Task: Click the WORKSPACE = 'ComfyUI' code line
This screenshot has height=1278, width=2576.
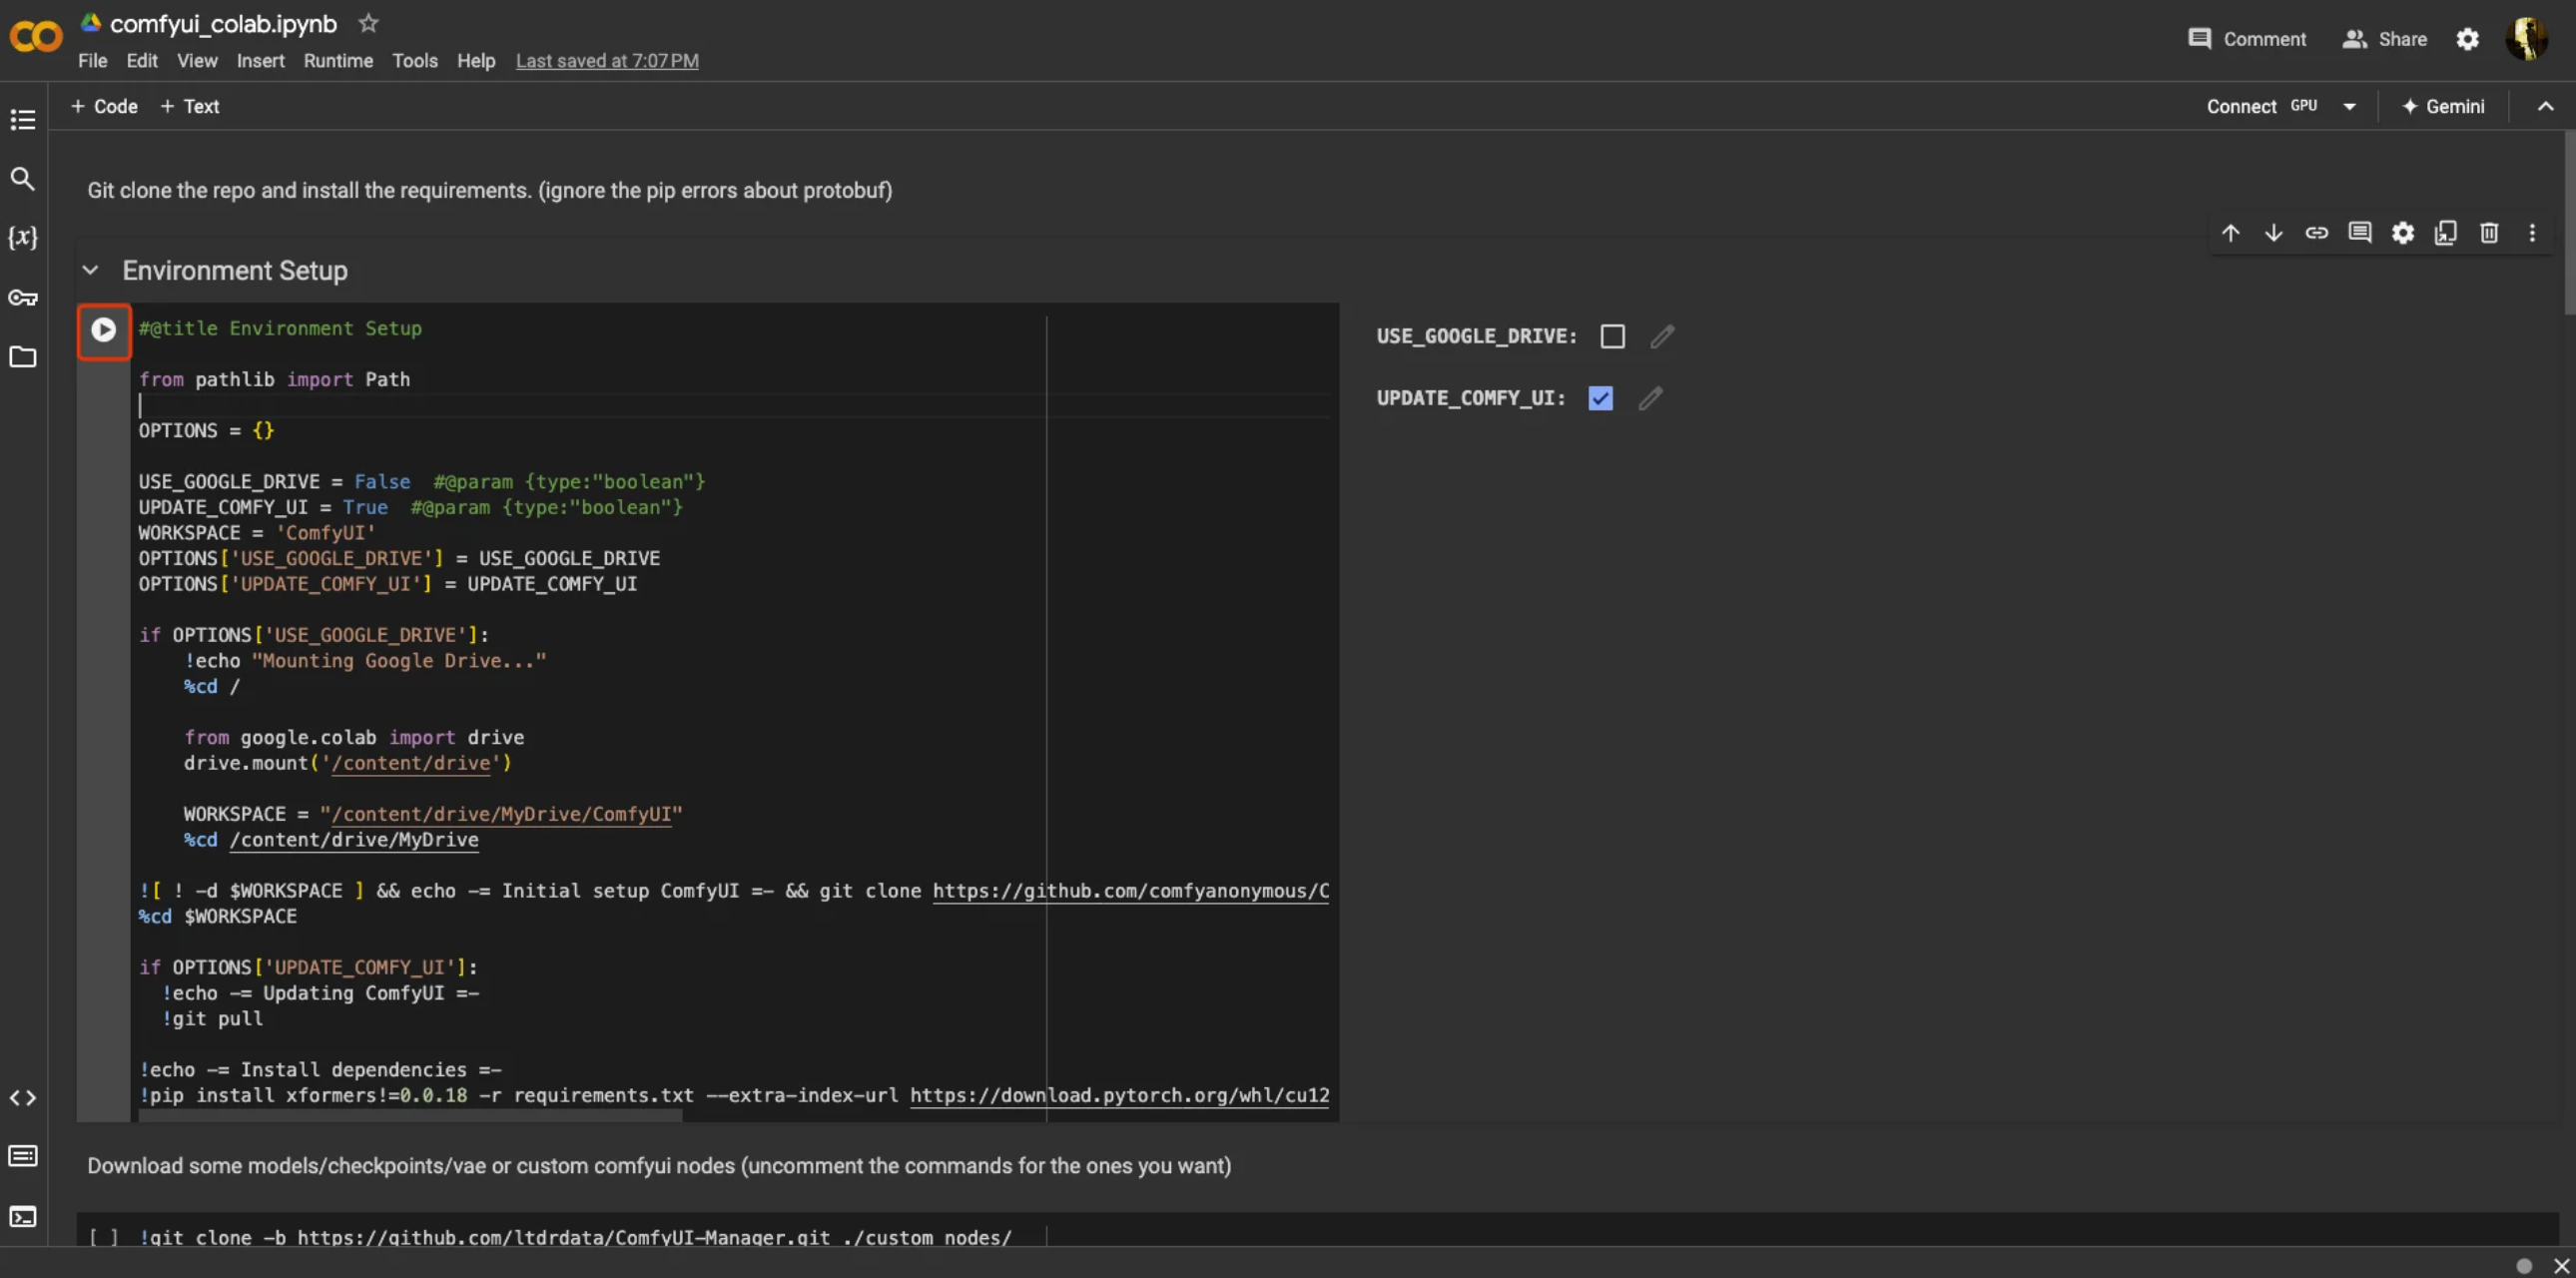Action: [x=257, y=532]
